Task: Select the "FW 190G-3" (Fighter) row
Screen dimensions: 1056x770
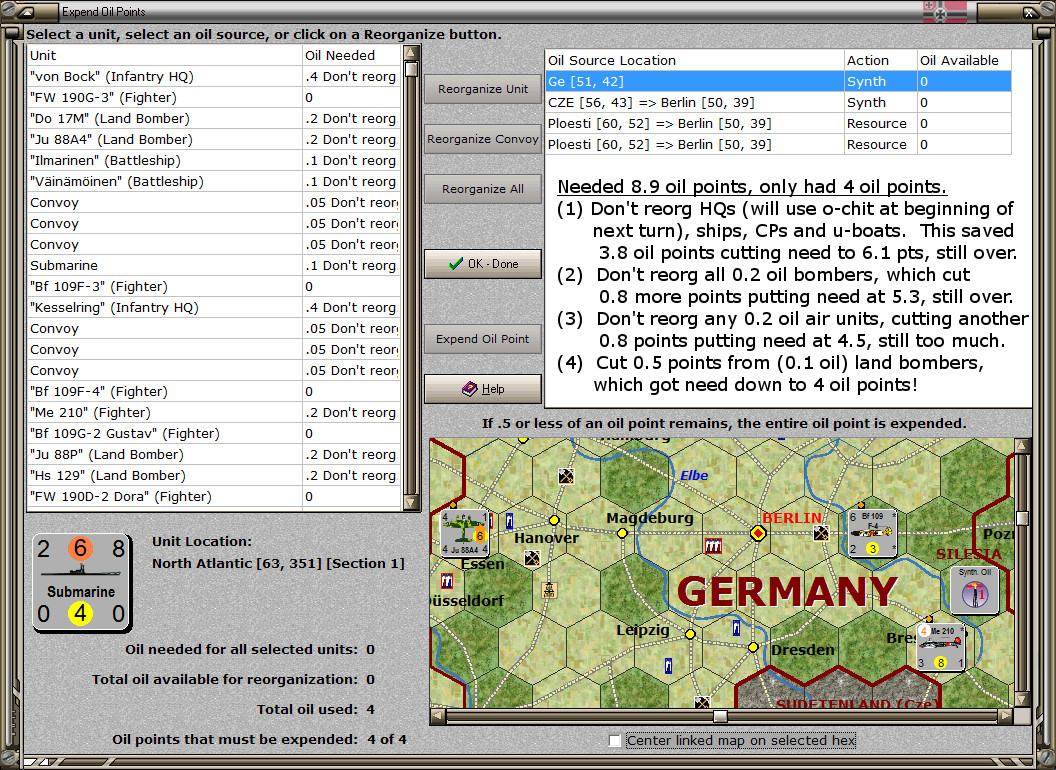Action: [x=214, y=97]
